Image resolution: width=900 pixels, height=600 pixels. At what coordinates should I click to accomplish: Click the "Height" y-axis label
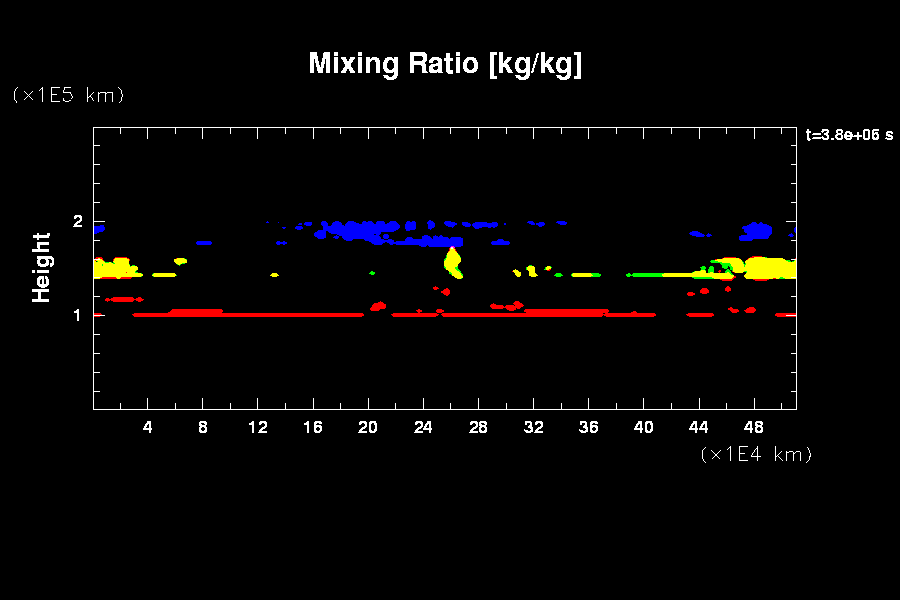41,267
